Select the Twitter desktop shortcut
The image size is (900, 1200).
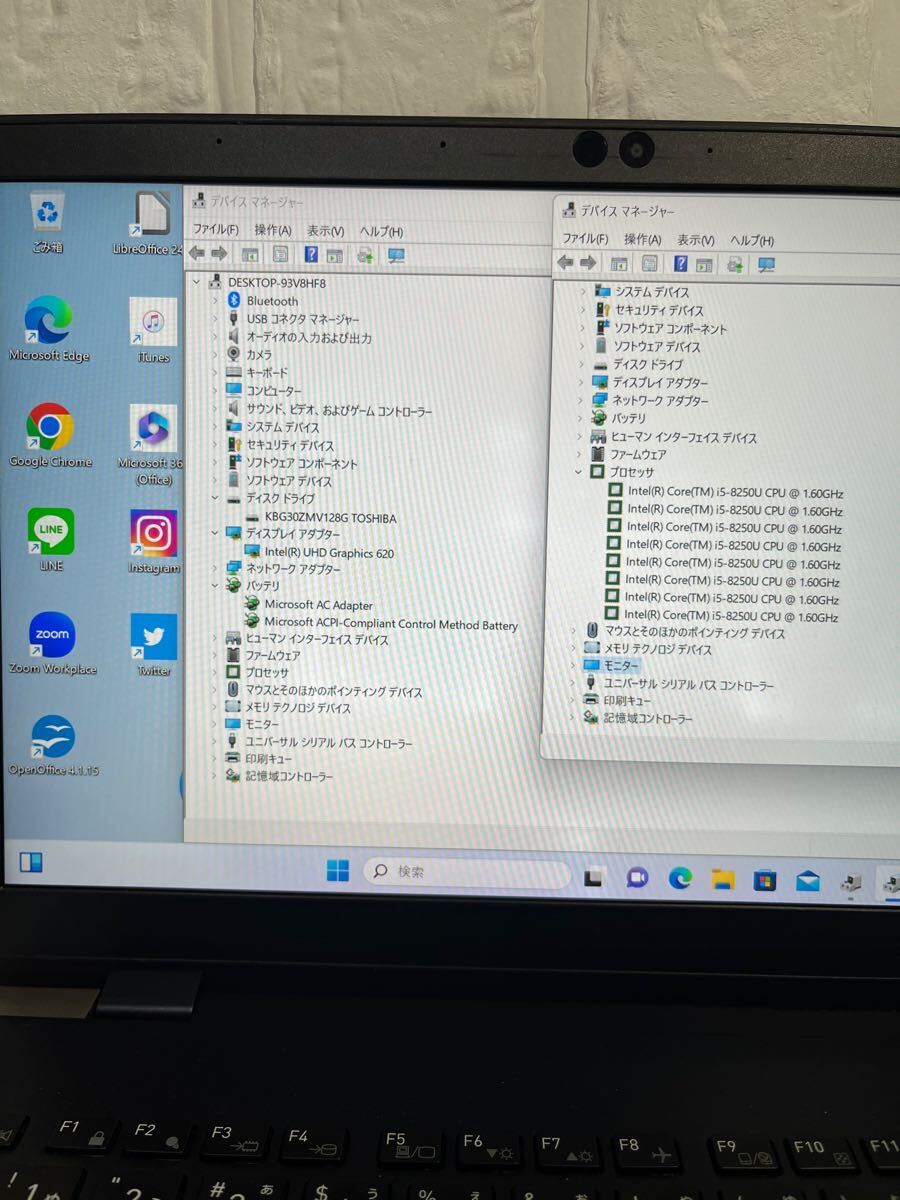[x=153, y=646]
